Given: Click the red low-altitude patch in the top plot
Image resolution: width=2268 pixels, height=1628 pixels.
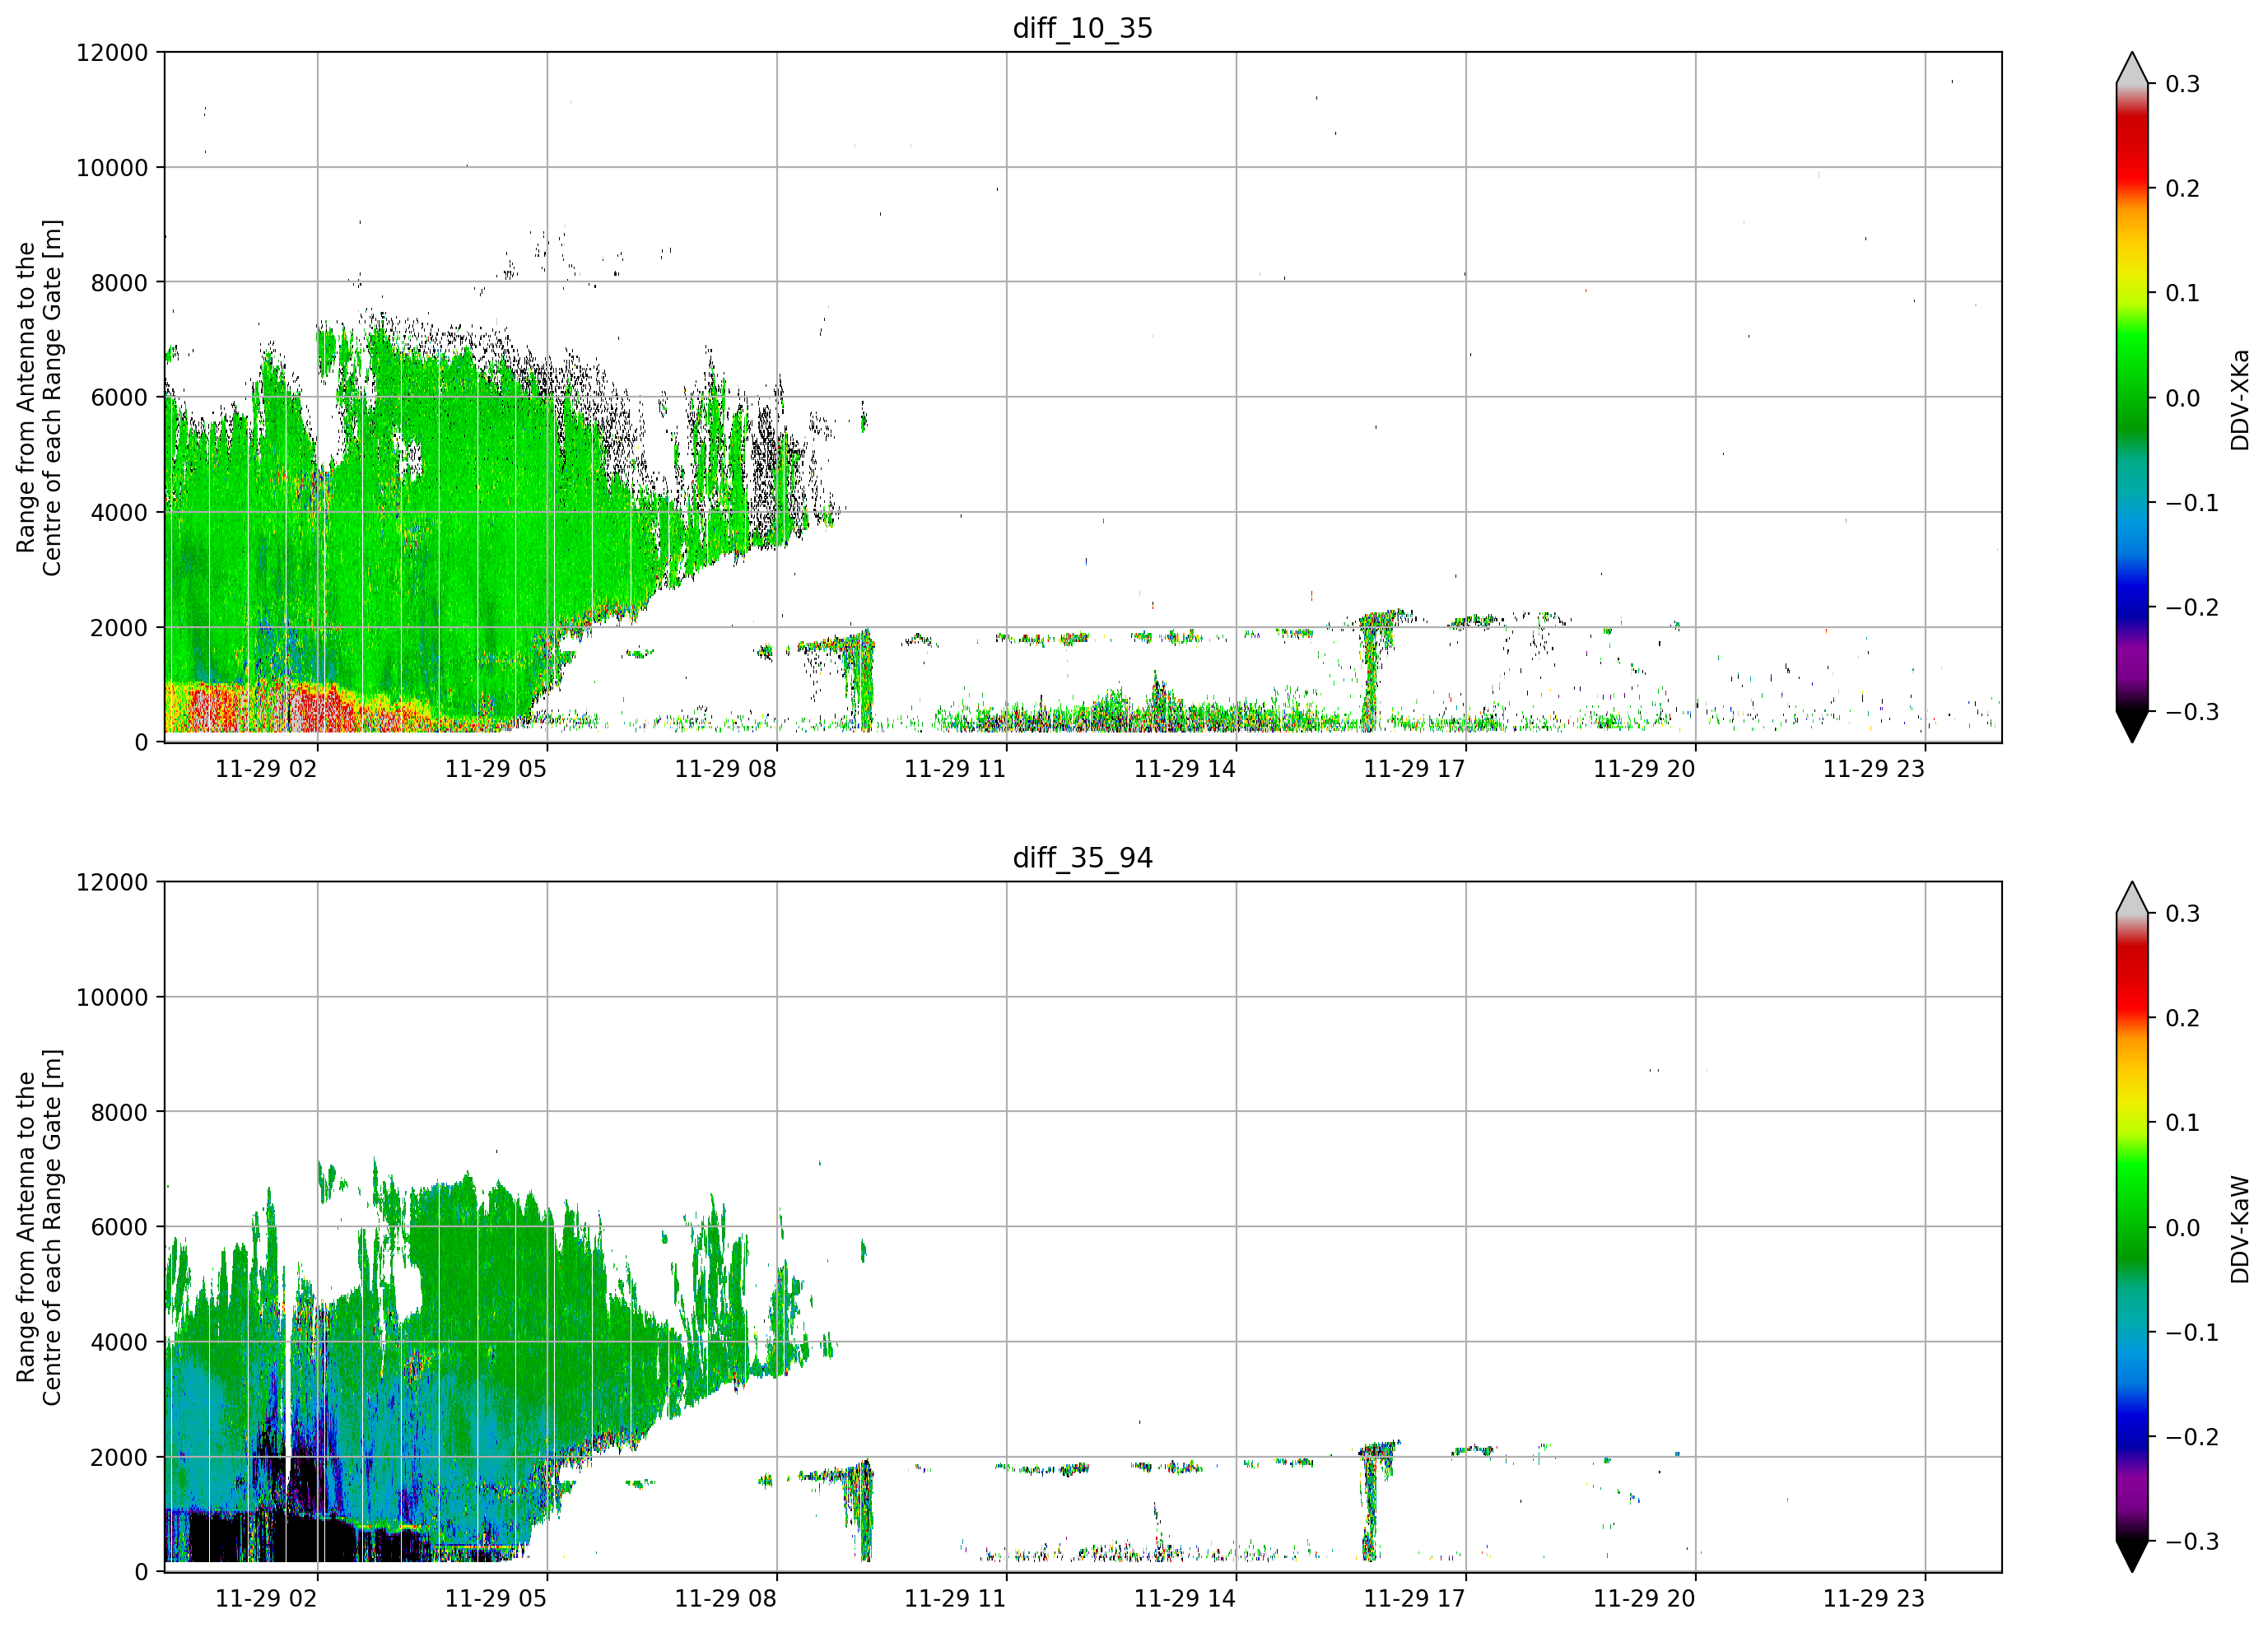Looking at the screenshot, I should [x=270, y=708].
